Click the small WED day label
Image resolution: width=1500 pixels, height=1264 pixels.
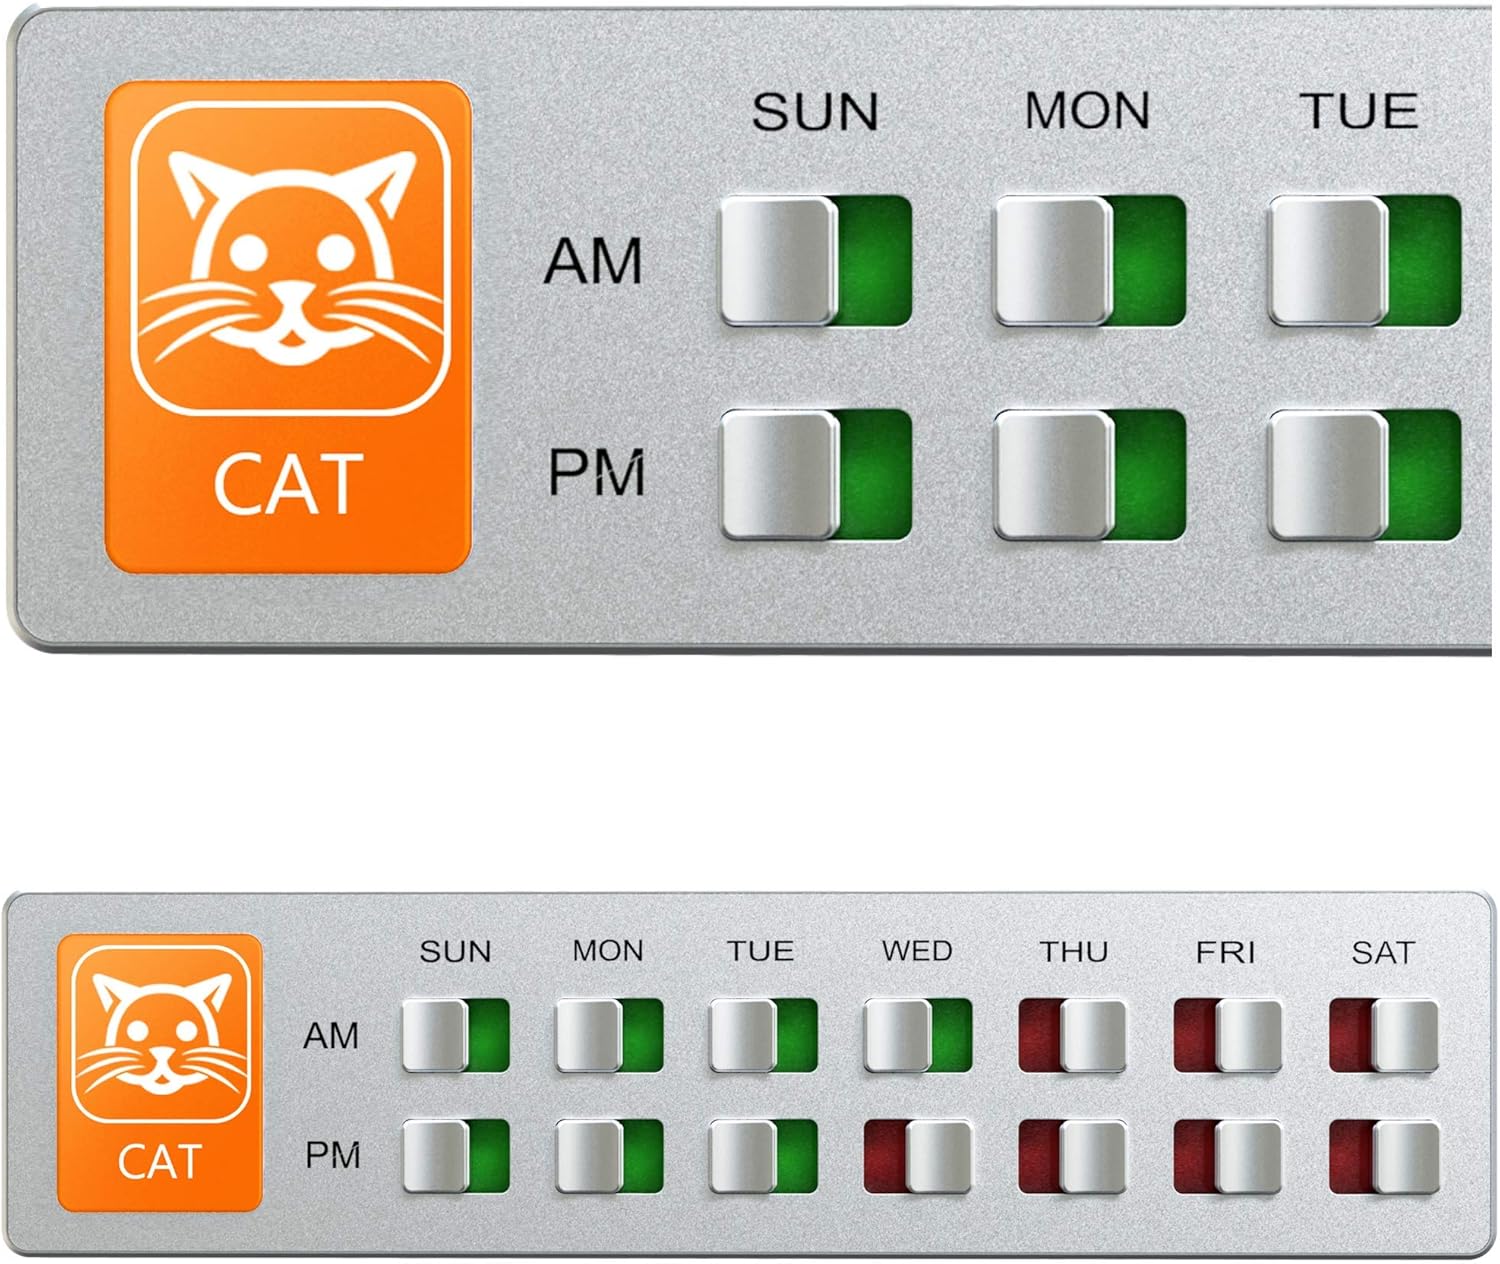[917, 950]
